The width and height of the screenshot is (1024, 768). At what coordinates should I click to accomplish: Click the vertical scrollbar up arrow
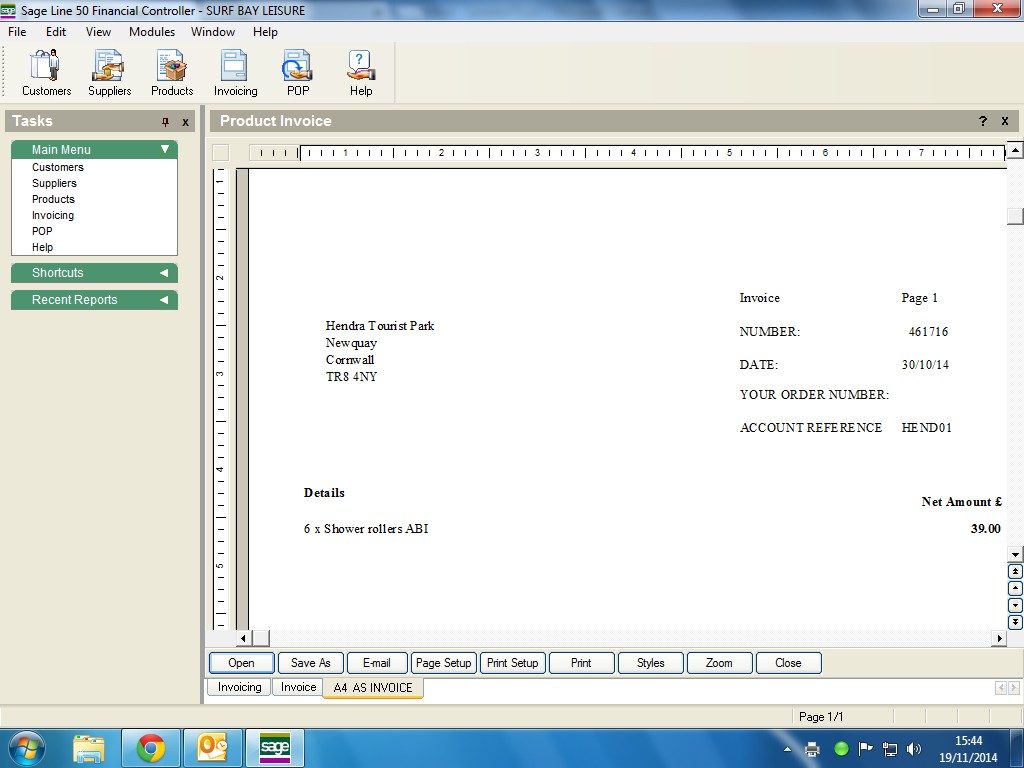[x=1015, y=150]
